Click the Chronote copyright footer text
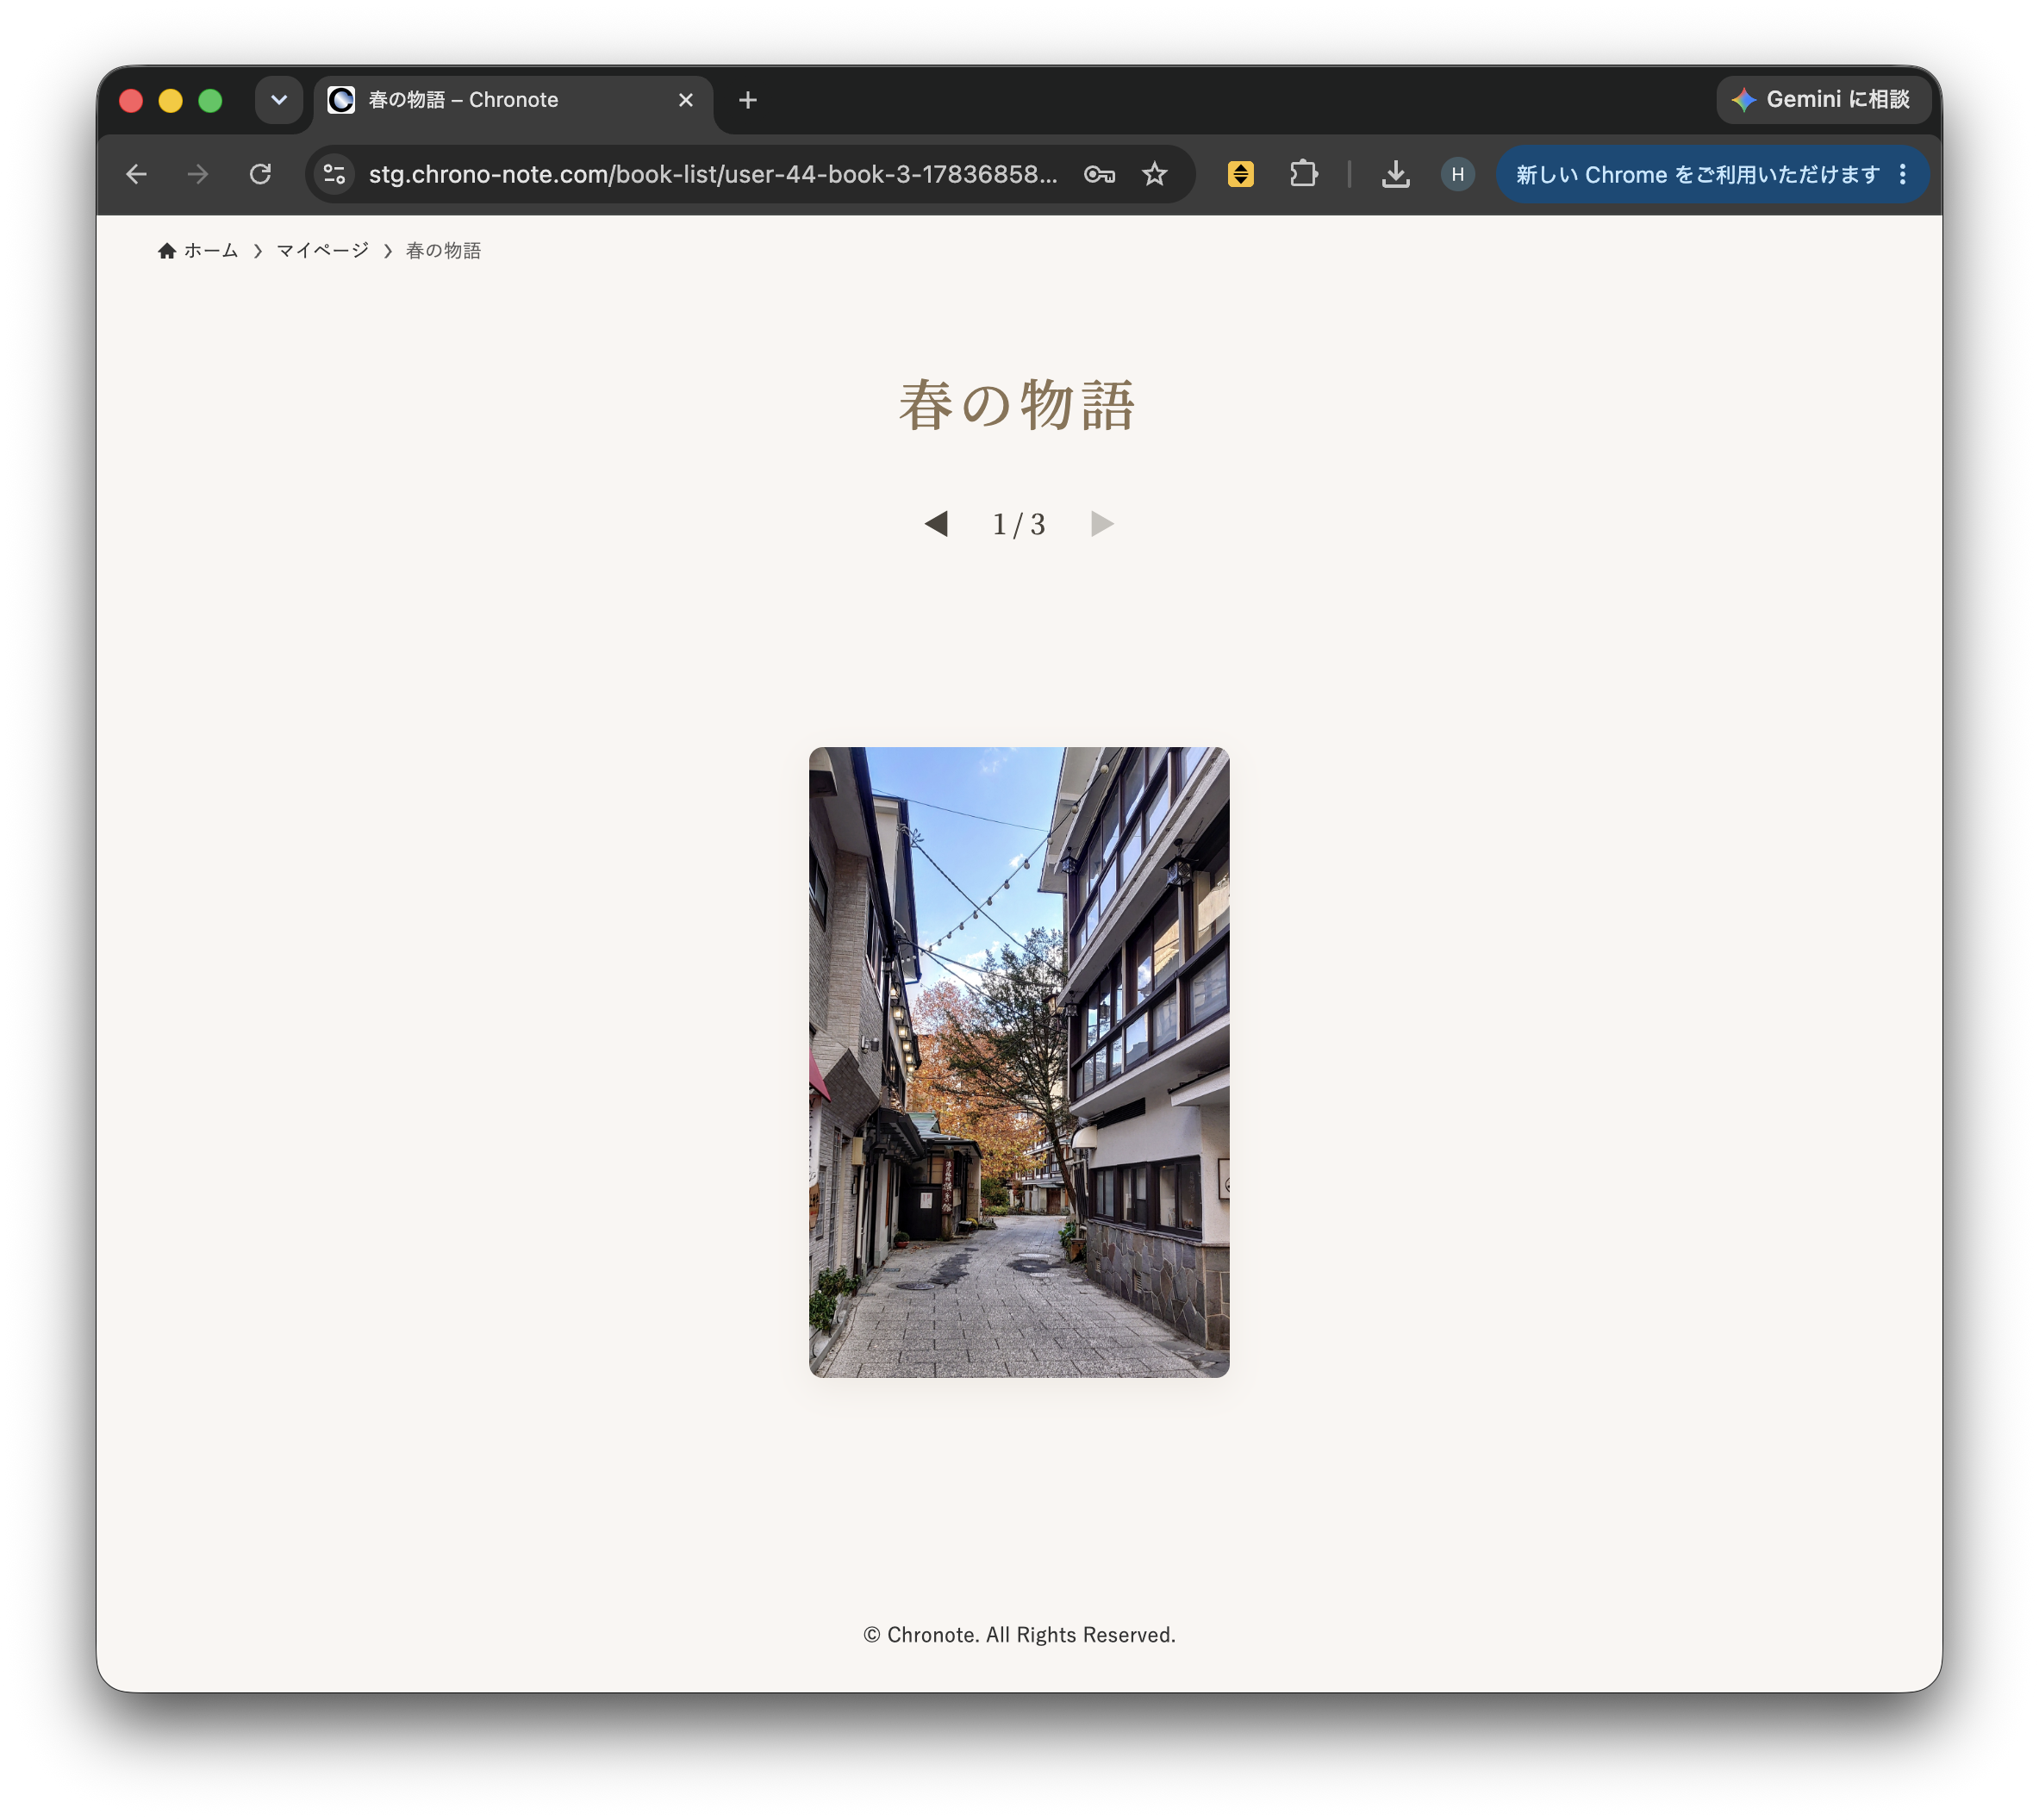This screenshot has width=2039, height=1820. (x=1018, y=1634)
